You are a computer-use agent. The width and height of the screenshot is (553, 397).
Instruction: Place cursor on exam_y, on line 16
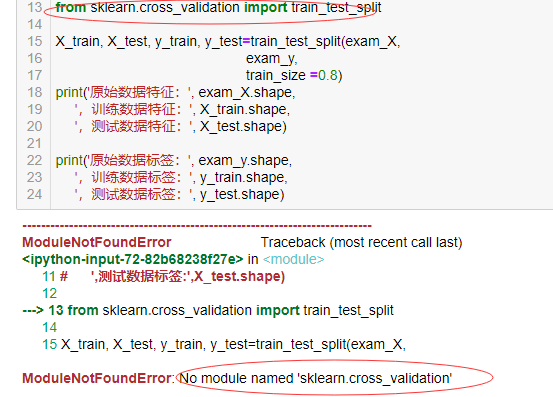pyautogui.click(x=272, y=59)
